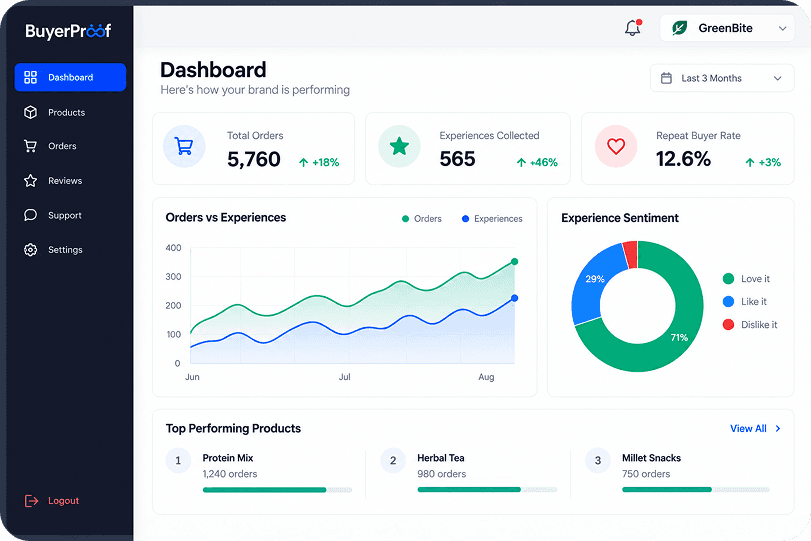Toggle Love it in sentiment legend

point(746,279)
